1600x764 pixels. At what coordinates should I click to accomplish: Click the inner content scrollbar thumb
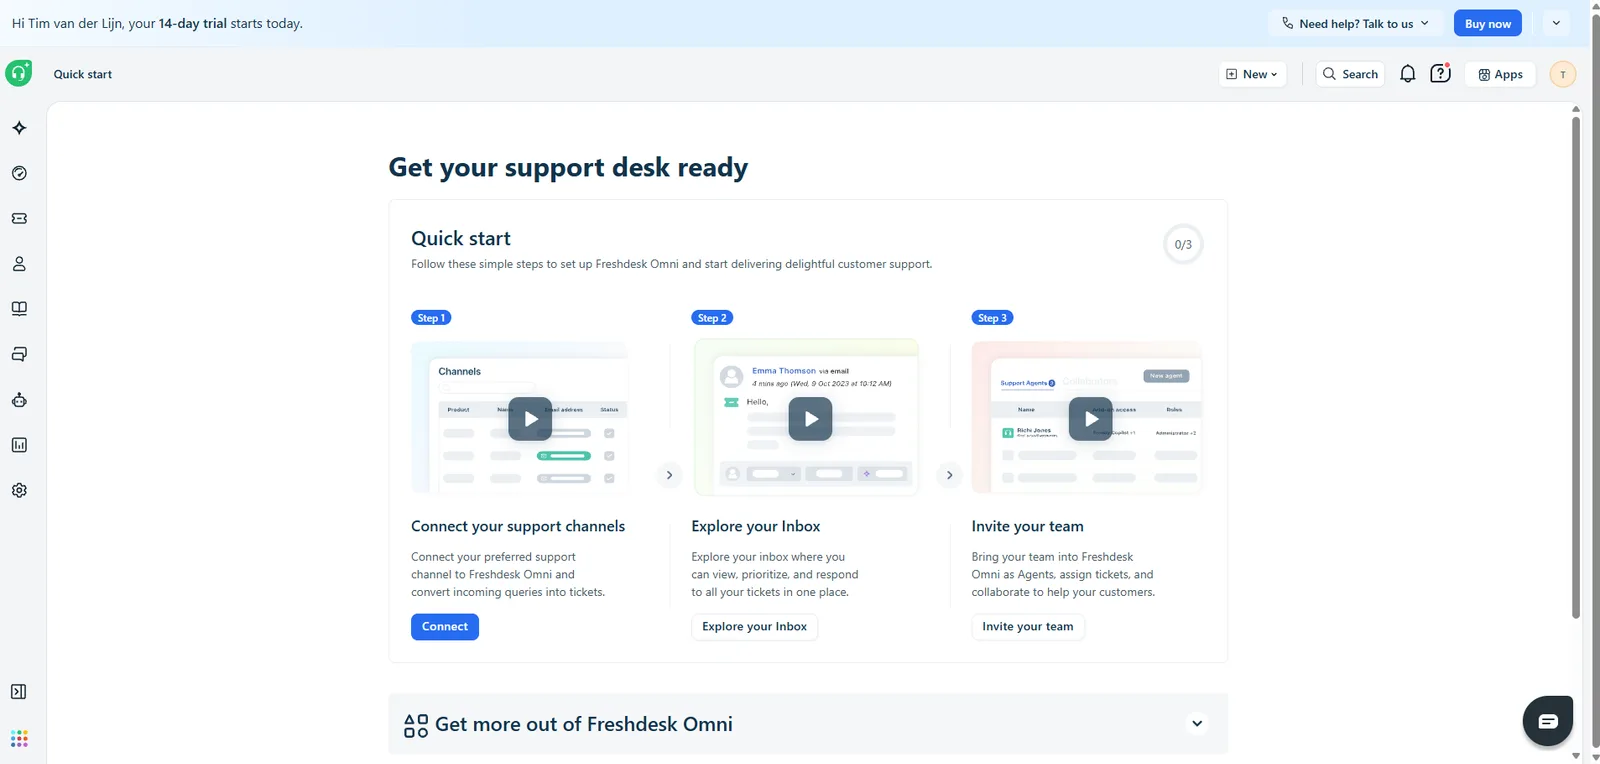[x=1575, y=367]
